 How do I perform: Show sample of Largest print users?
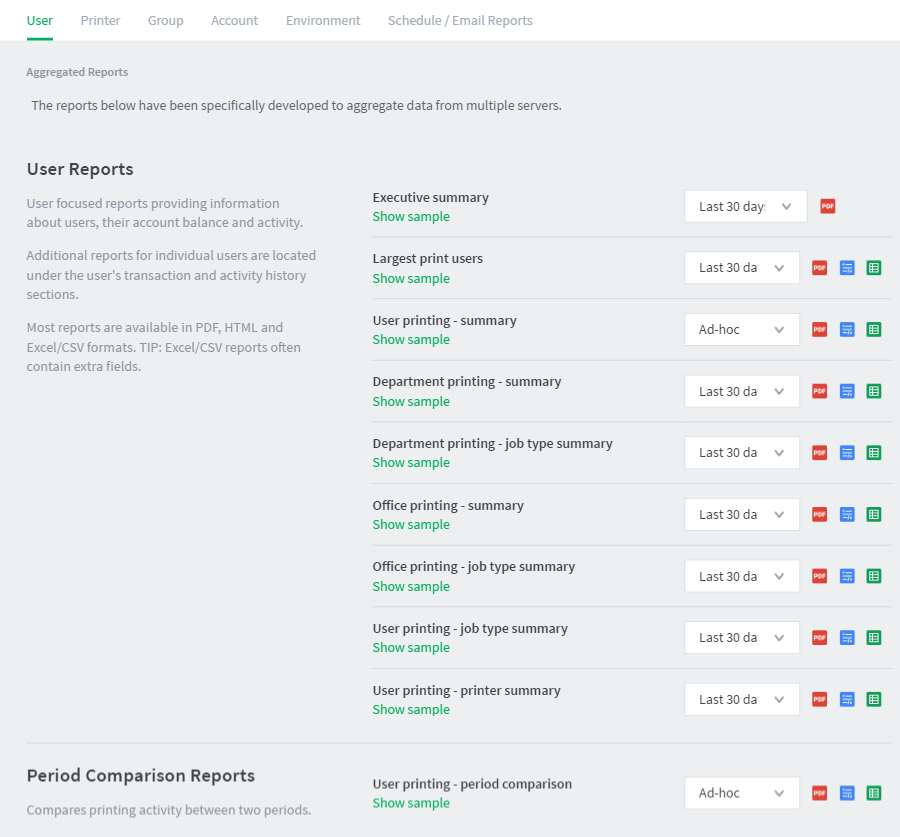(411, 278)
